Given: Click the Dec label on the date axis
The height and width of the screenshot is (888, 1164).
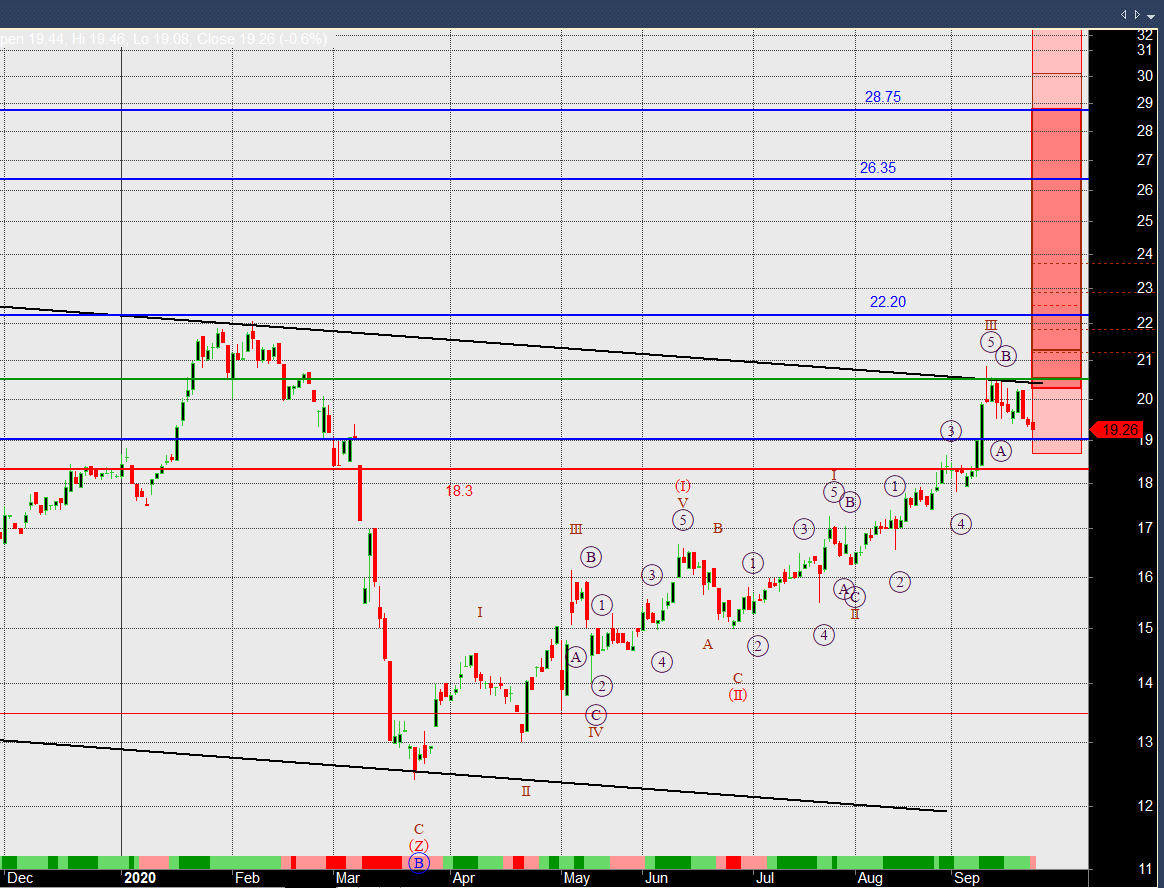Looking at the screenshot, I should click(20, 878).
